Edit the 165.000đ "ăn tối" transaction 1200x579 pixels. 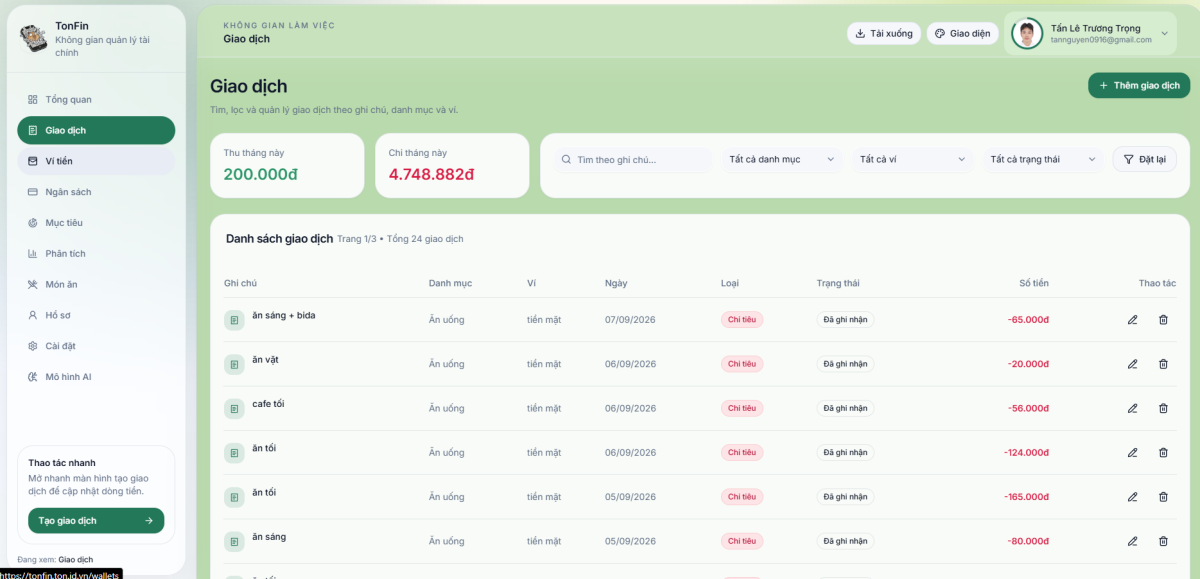coord(1133,497)
